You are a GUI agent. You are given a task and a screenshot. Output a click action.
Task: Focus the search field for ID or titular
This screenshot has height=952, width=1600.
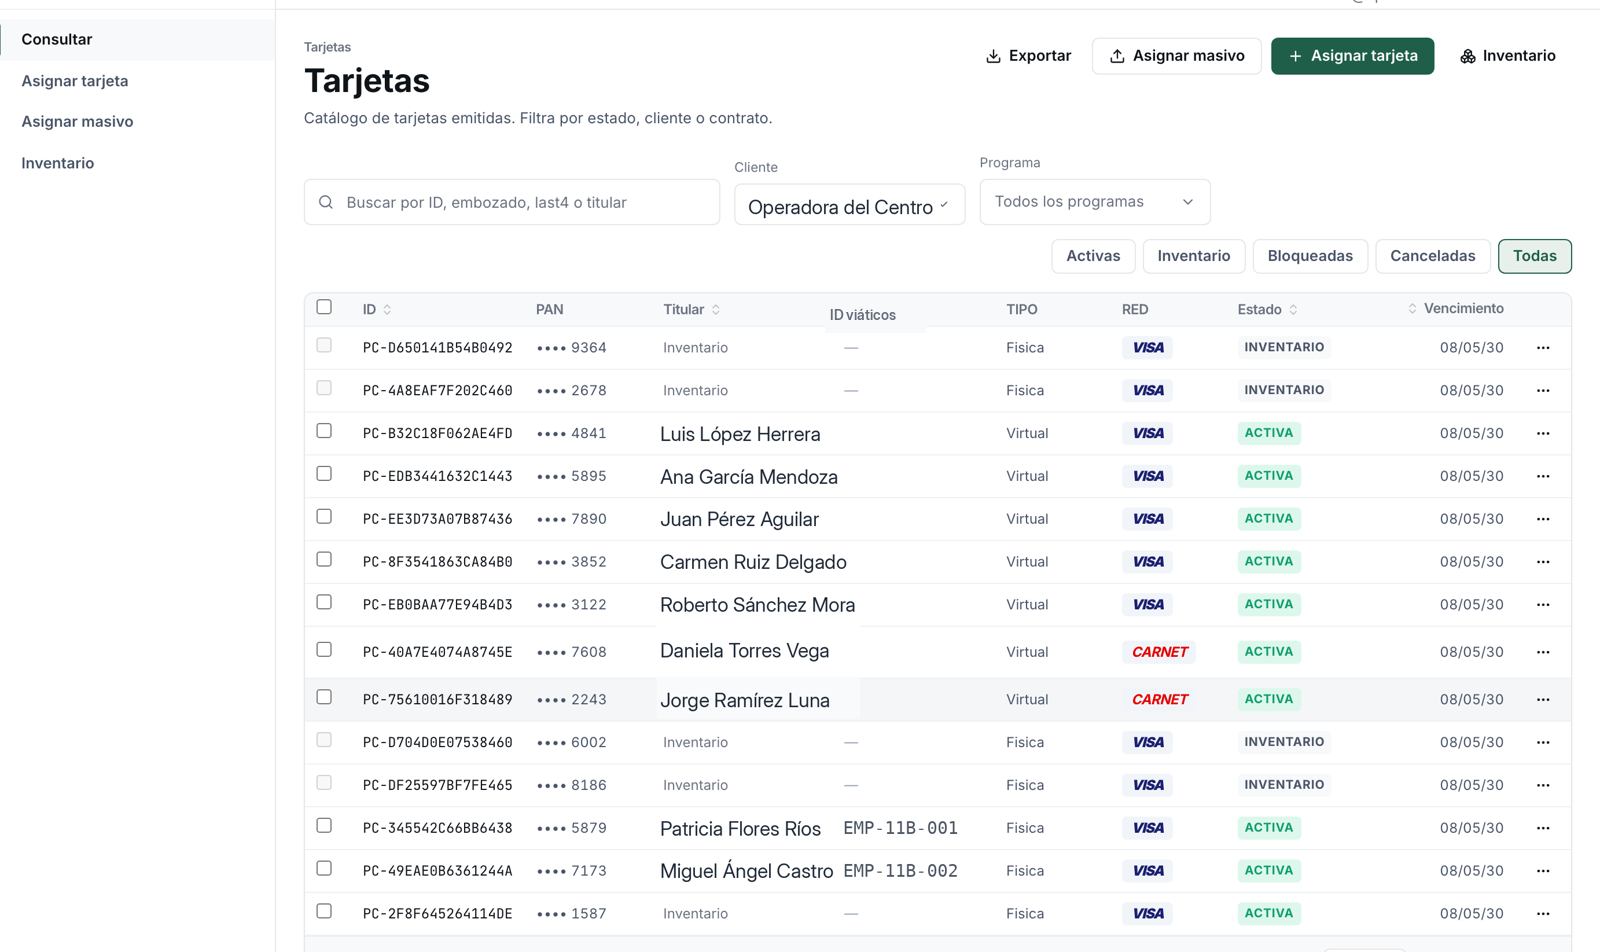tap(512, 202)
